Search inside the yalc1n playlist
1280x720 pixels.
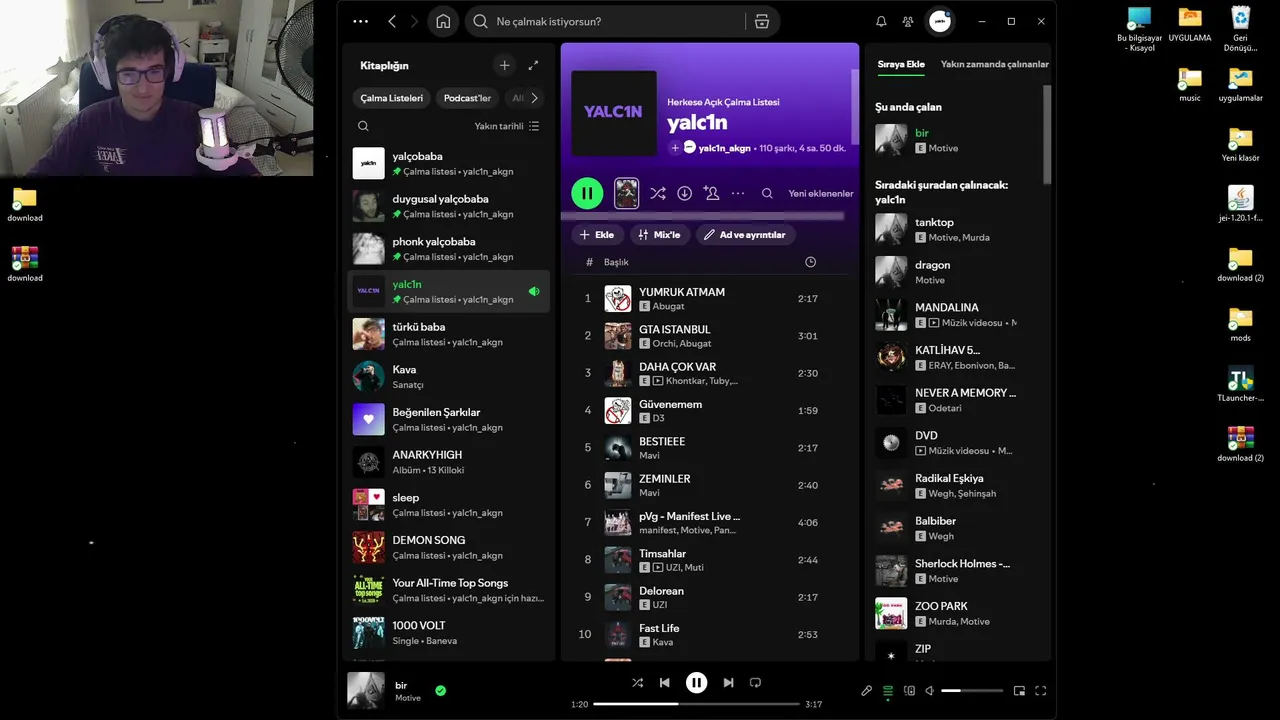coord(767,193)
